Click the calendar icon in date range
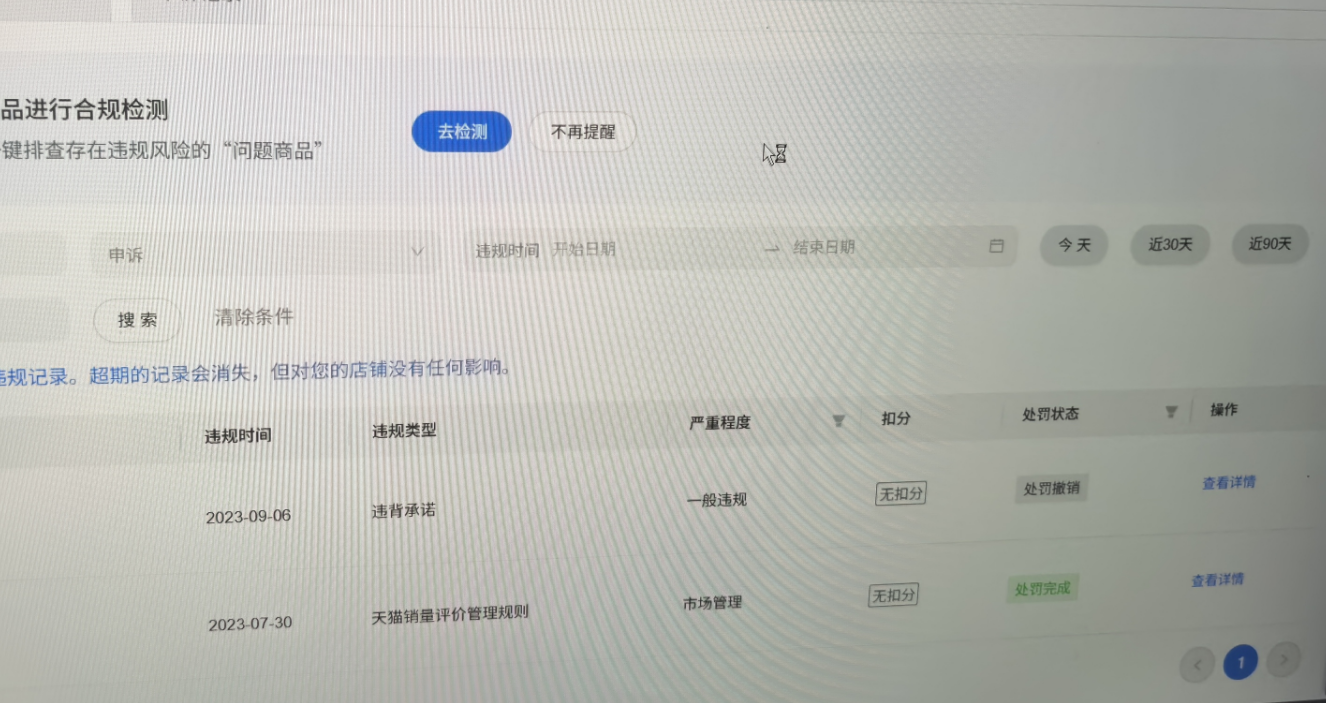This screenshot has height=703, width=1326. point(996,246)
